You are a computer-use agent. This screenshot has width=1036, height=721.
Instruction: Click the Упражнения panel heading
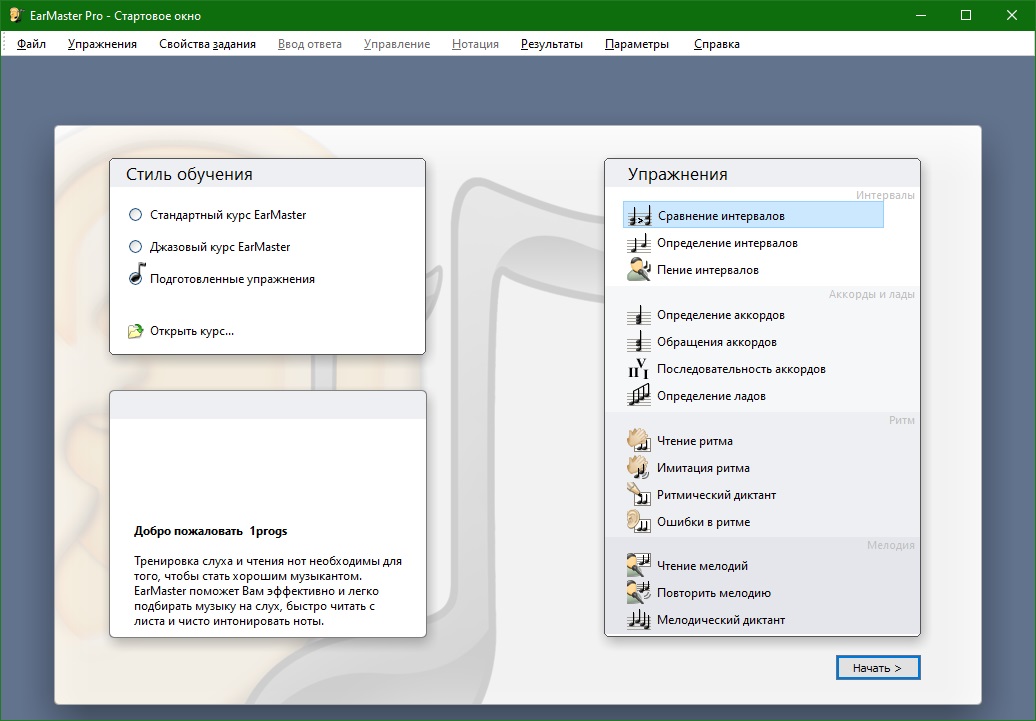678,174
